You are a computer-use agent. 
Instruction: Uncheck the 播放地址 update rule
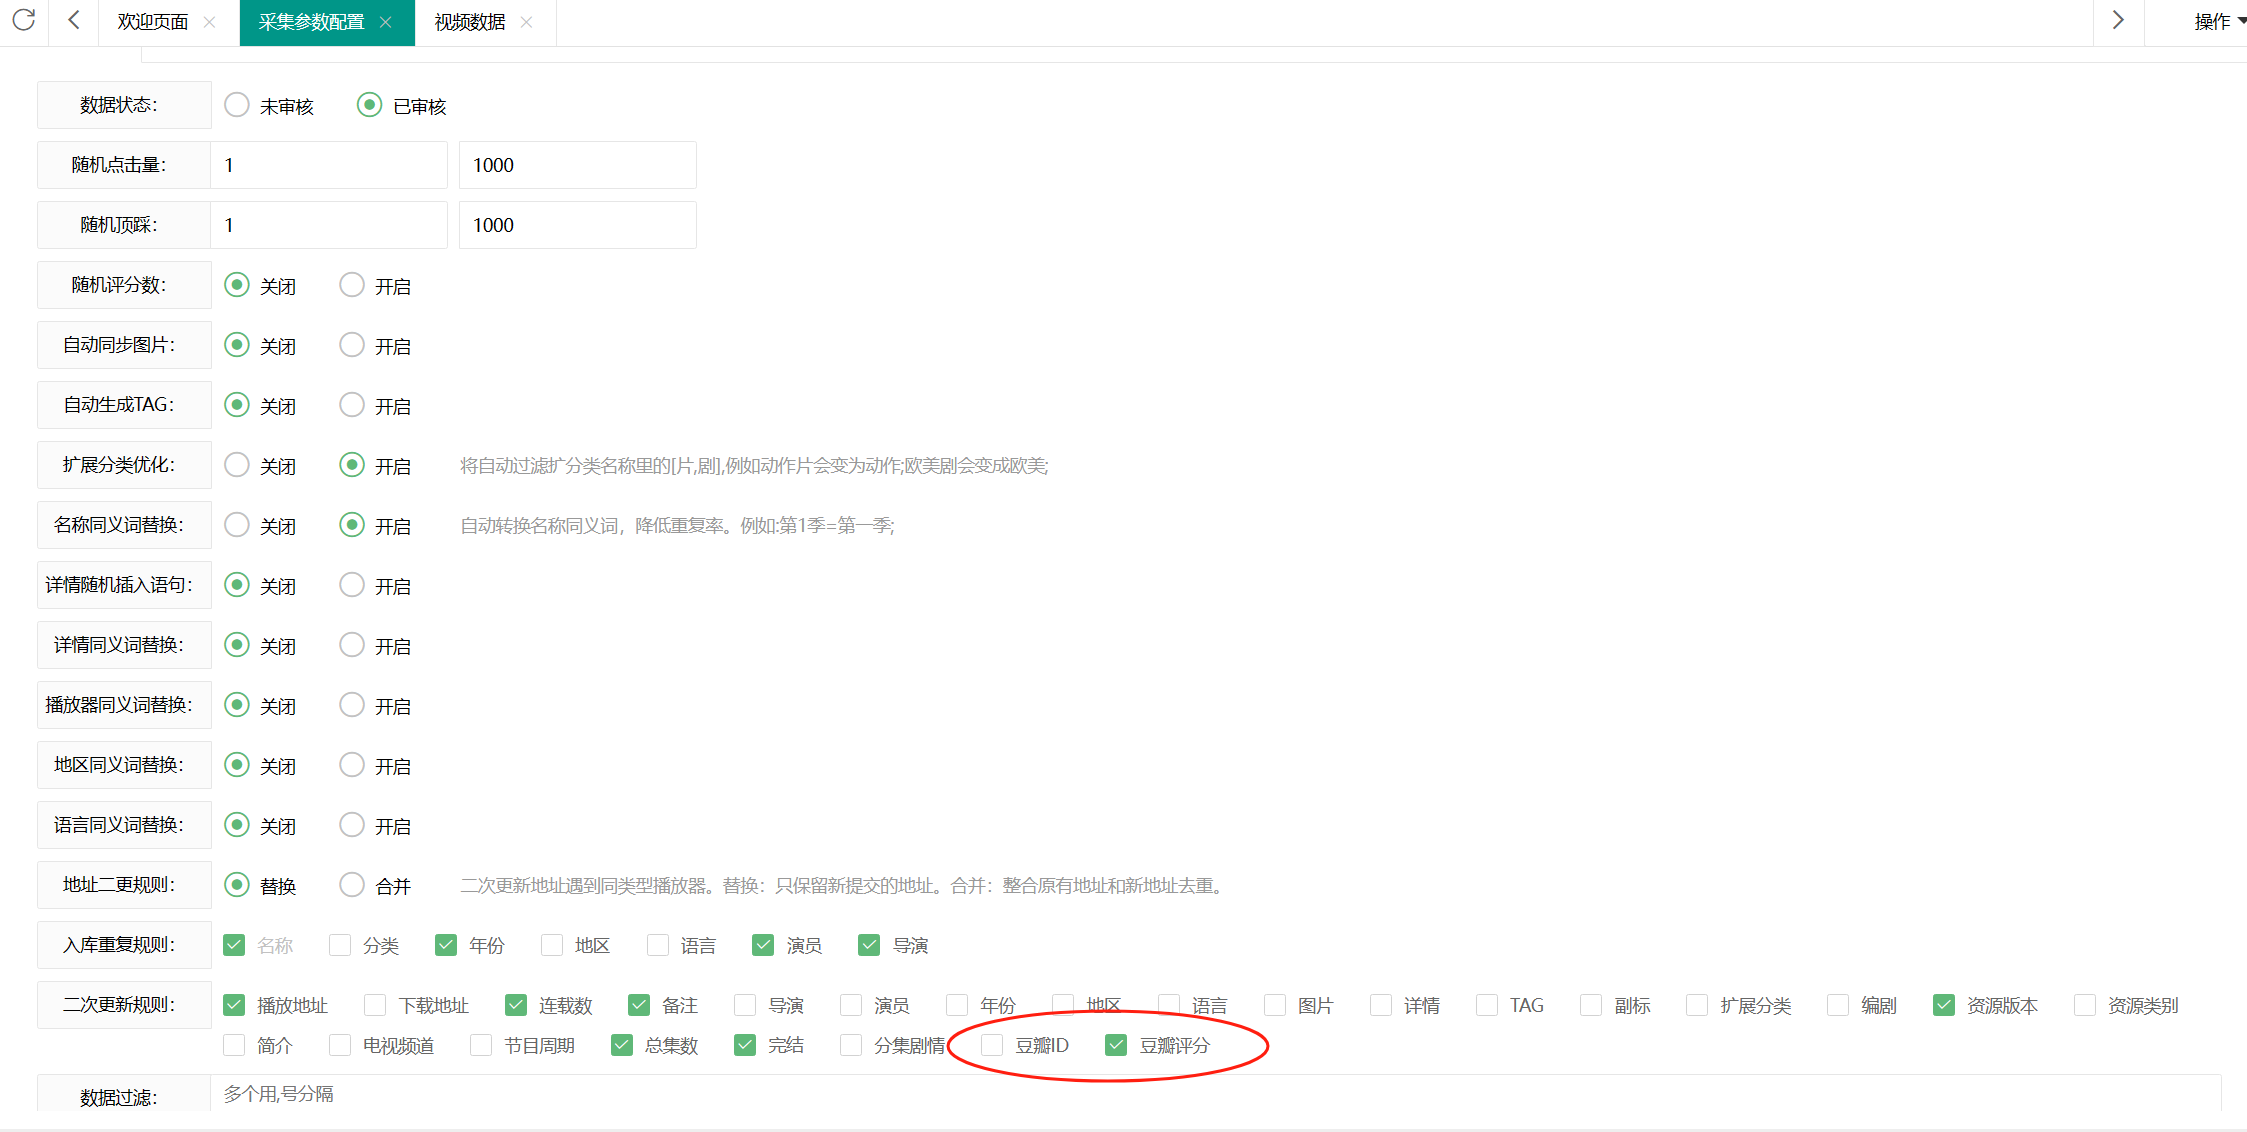tap(234, 1005)
